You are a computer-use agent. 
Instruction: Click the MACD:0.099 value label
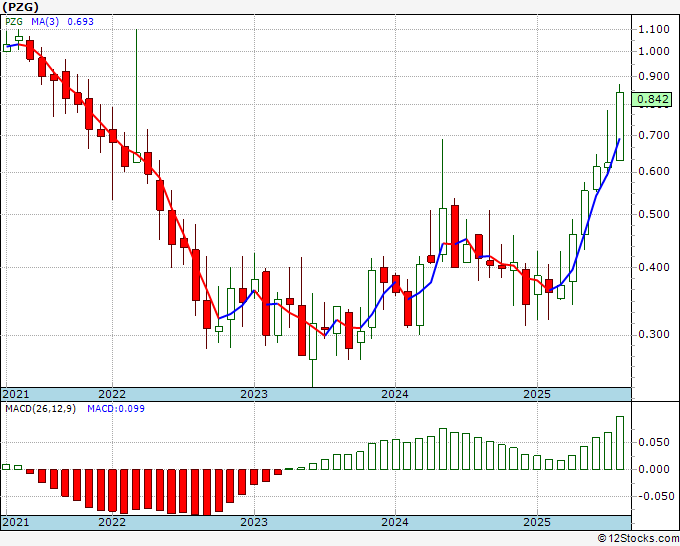116,409
